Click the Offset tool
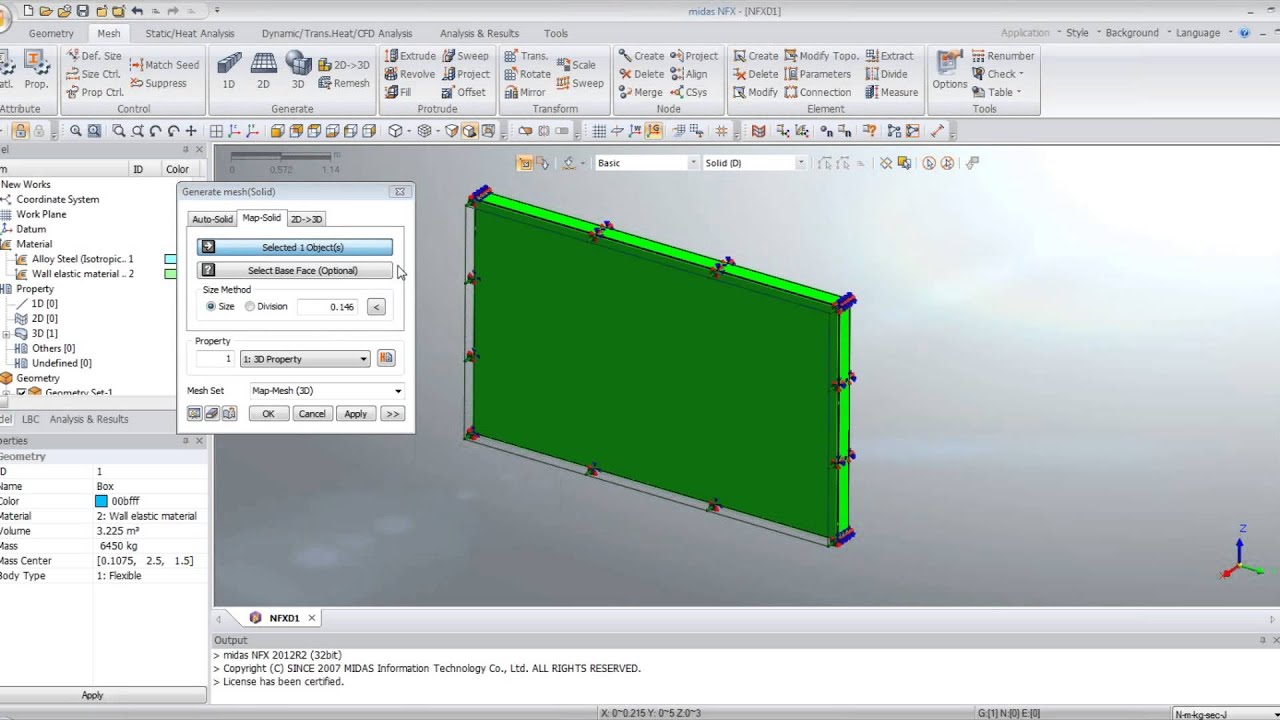The image size is (1280, 720). pos(464,92)
